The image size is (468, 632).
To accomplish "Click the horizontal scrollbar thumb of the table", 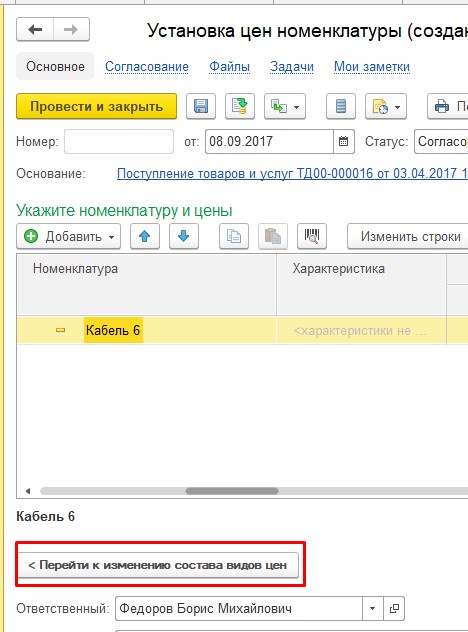I will [232, 491].
